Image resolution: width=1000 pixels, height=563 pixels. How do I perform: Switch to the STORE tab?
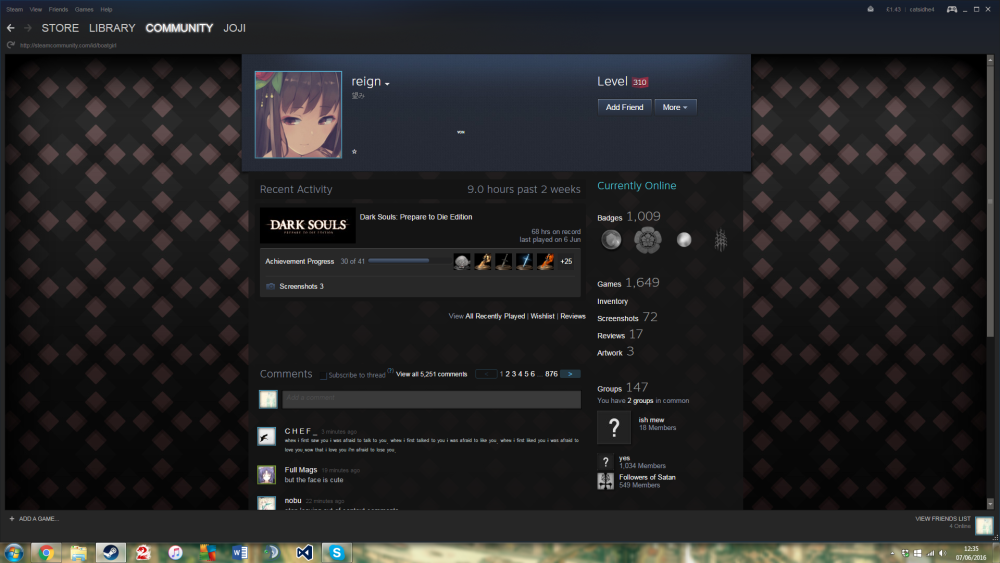coord(60,28)
